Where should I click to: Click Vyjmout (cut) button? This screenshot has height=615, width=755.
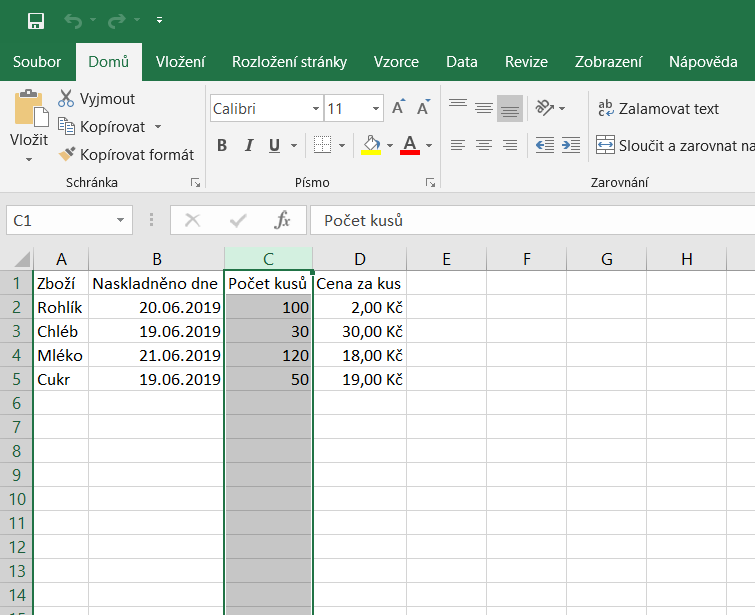click(x=96, y=99)
